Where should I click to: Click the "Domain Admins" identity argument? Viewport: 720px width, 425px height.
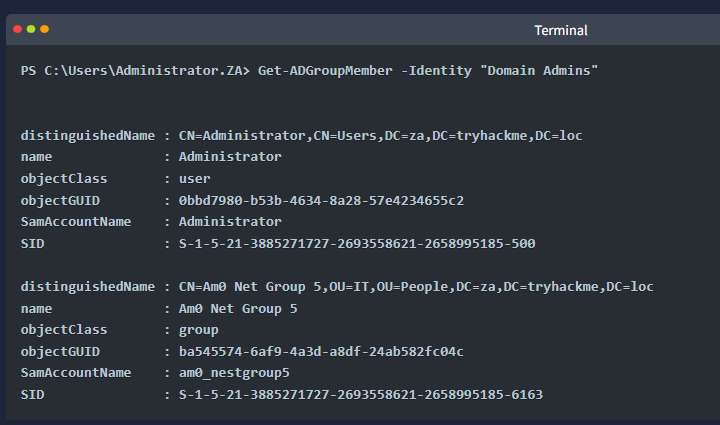[x=539, y=71]
